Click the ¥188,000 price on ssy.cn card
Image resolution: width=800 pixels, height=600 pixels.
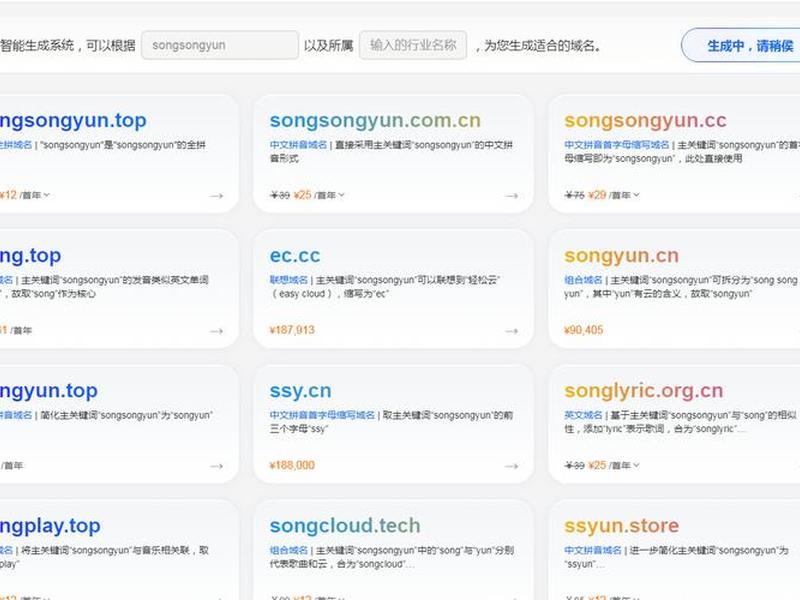[292, 465]
